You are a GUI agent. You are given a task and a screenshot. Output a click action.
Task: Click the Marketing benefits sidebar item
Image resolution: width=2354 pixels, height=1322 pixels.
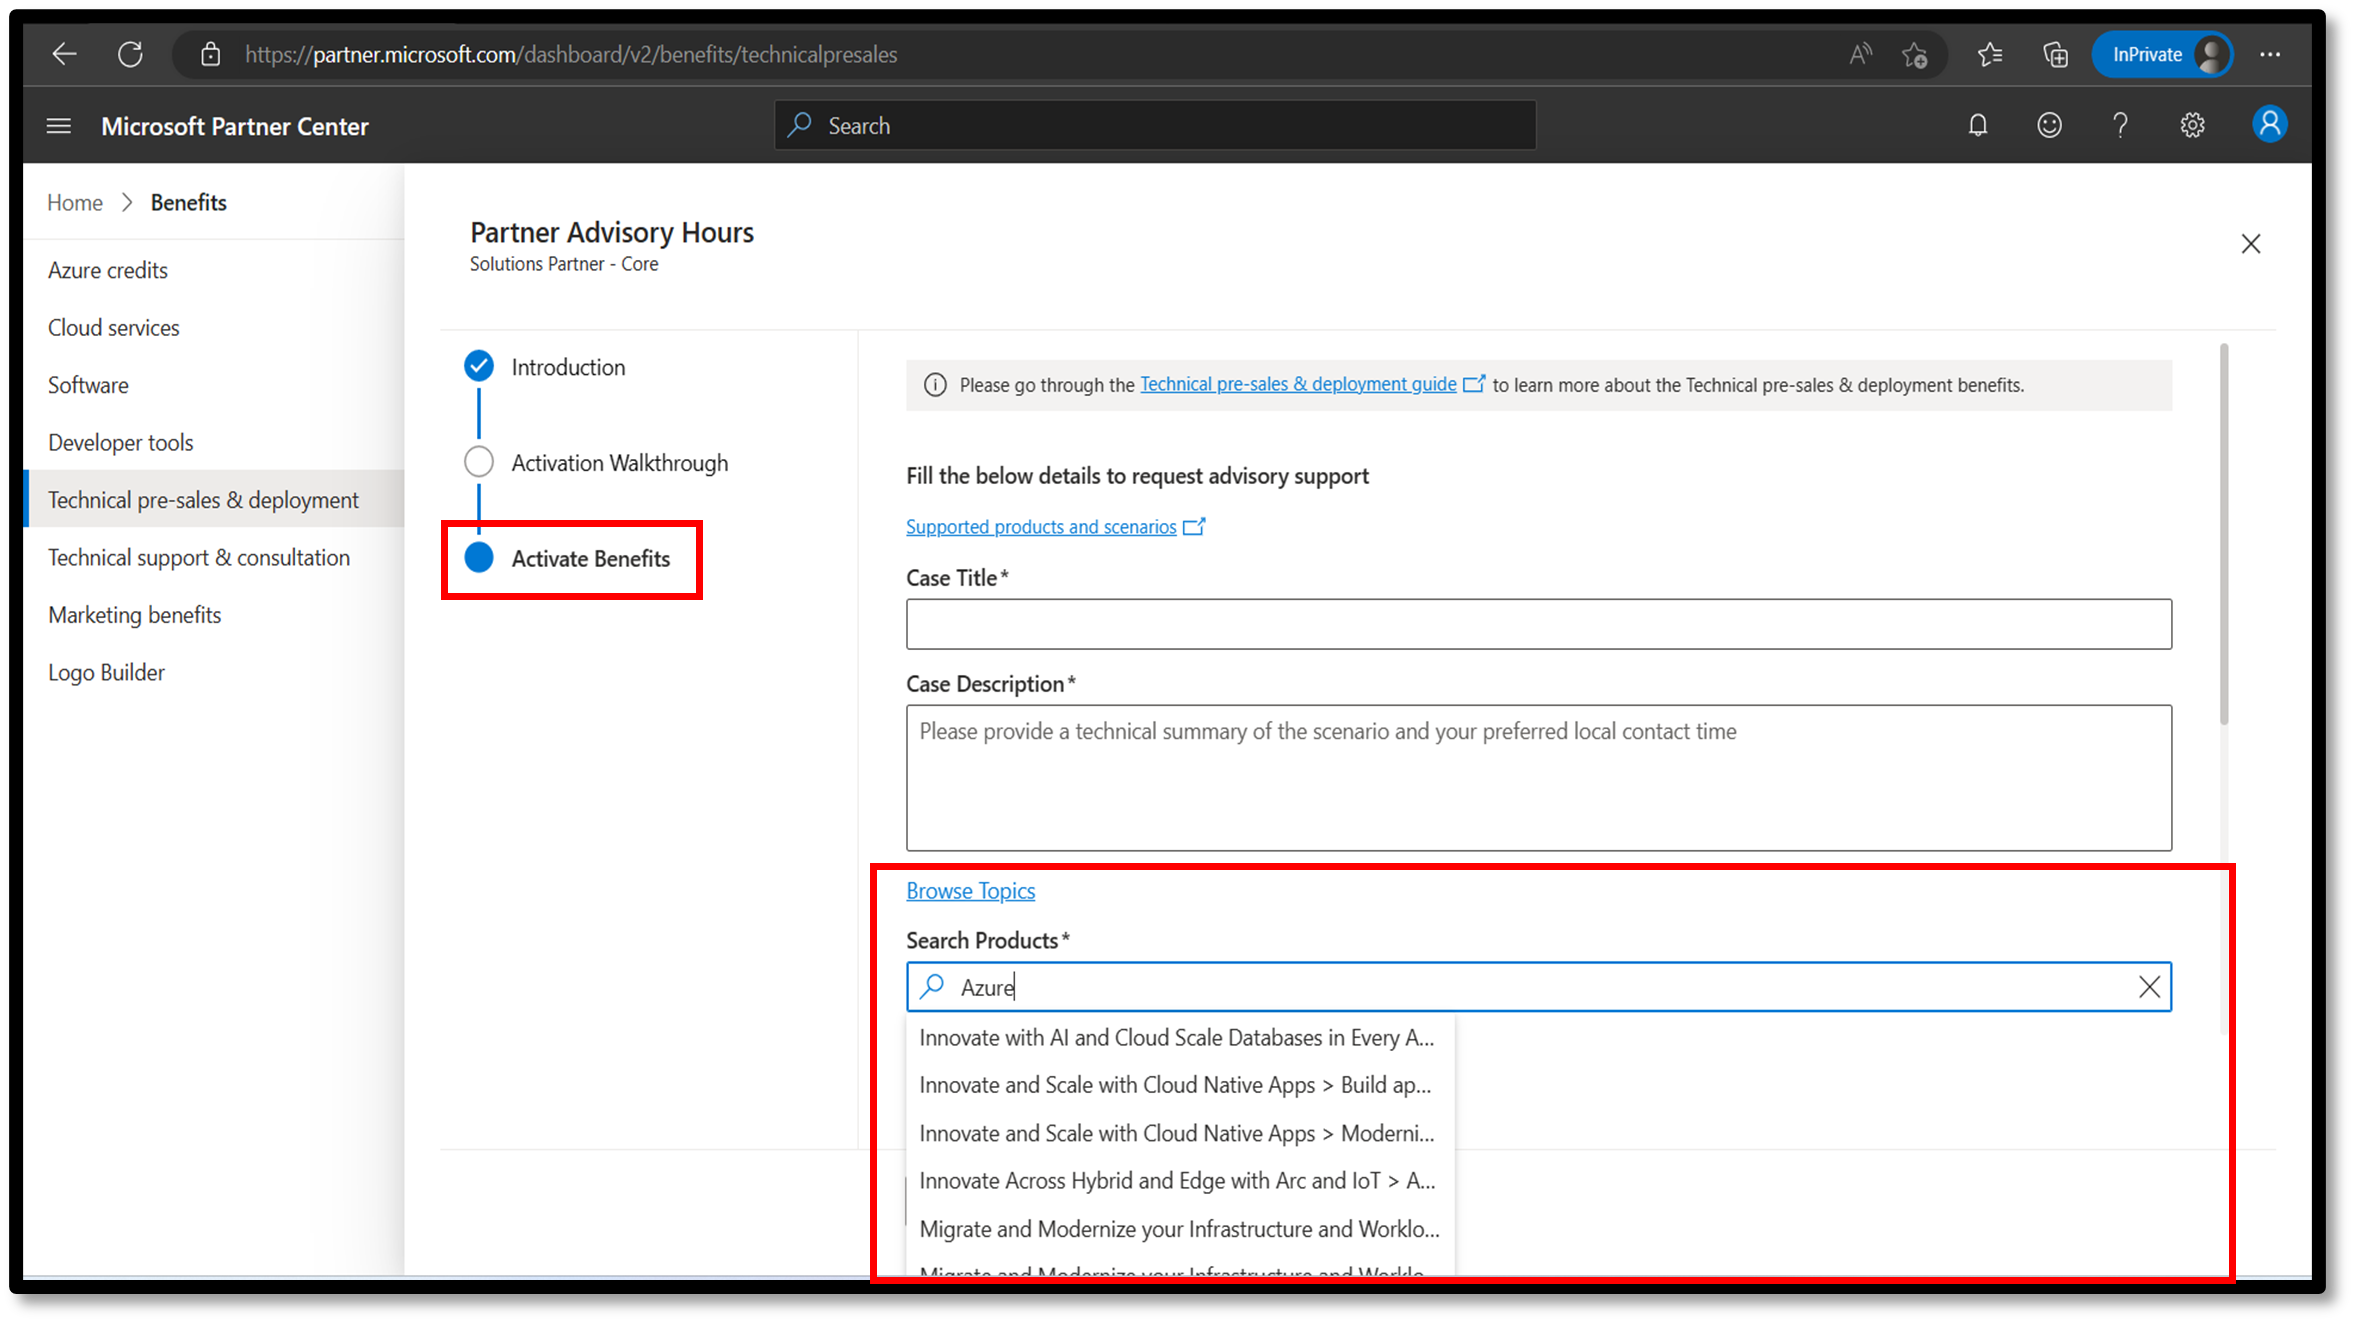click(x=134, y=614)
